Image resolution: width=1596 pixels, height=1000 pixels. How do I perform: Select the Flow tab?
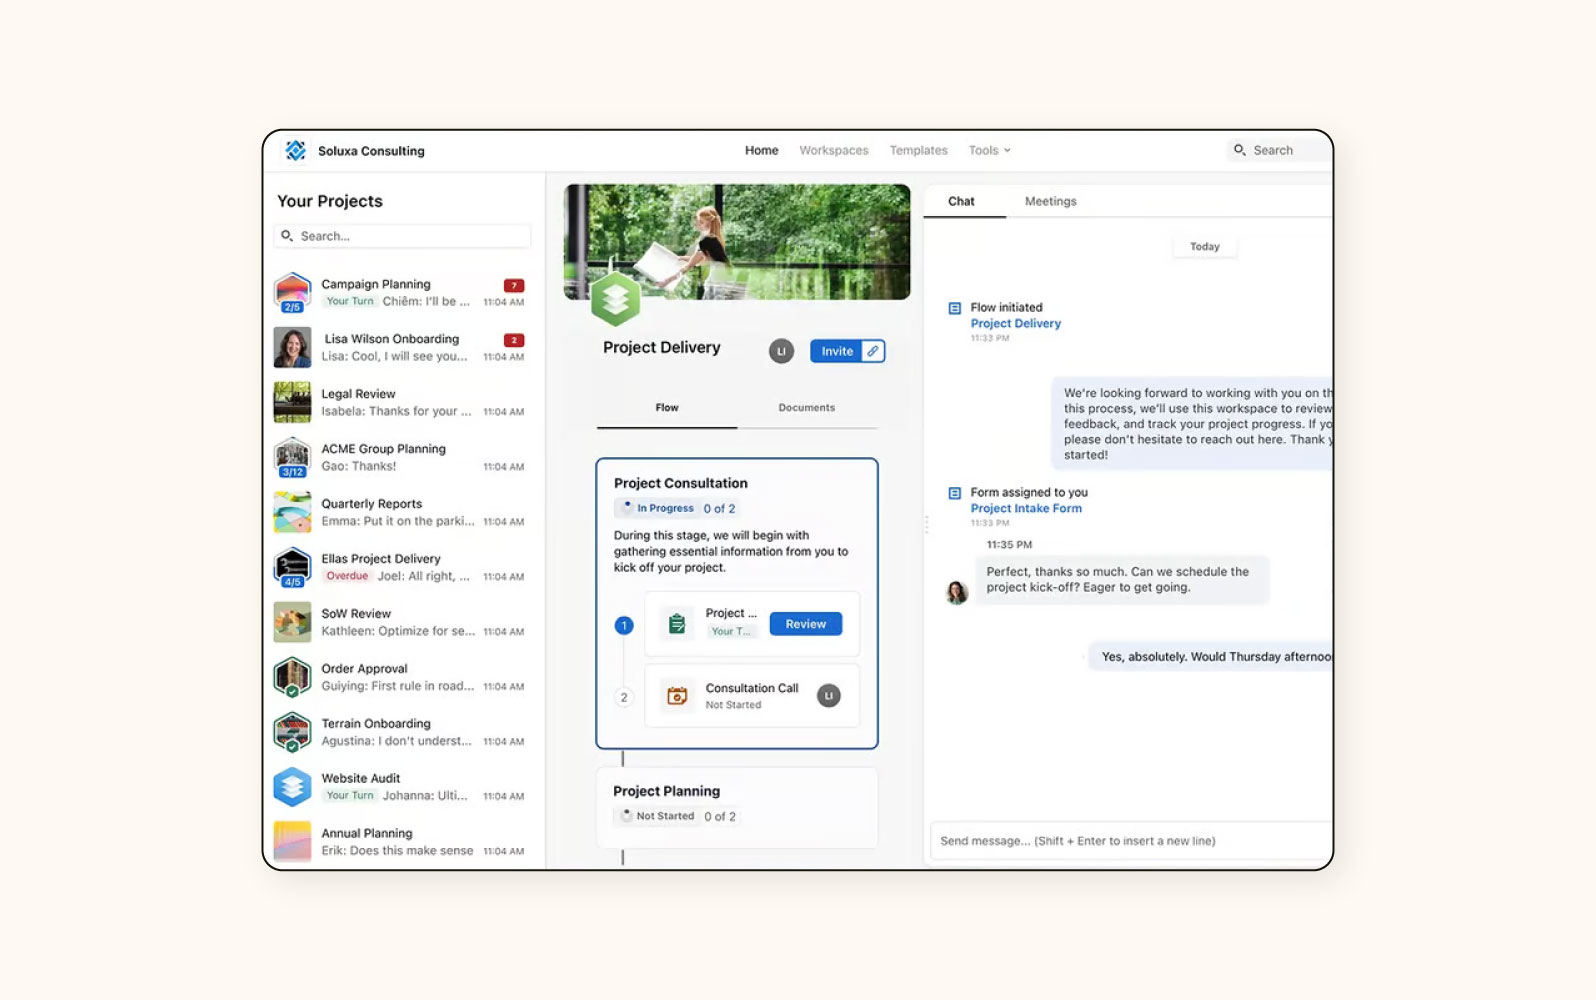667,408
